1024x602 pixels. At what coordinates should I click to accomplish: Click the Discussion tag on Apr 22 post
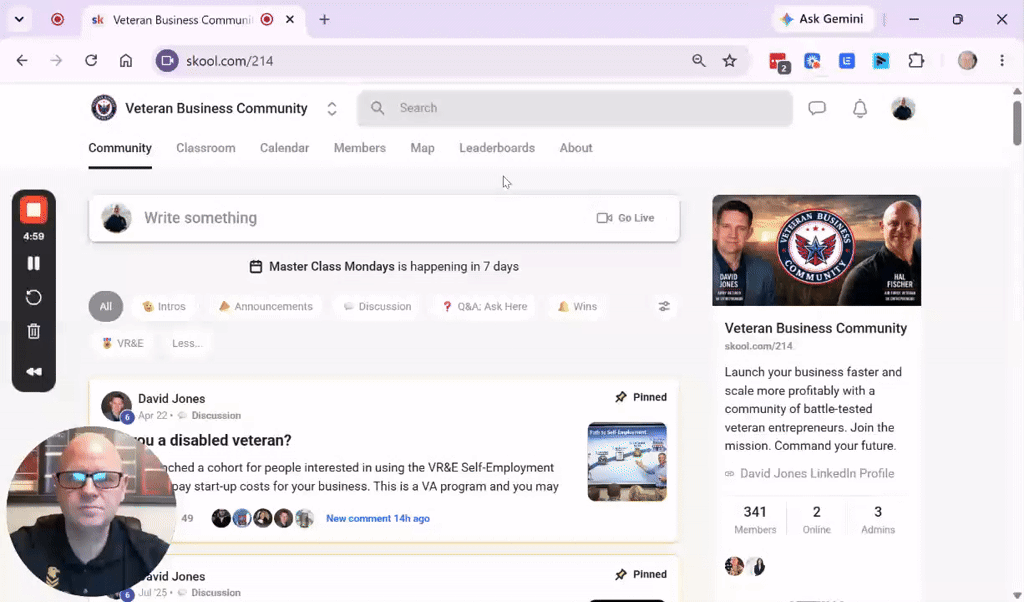tap(216, 415)
